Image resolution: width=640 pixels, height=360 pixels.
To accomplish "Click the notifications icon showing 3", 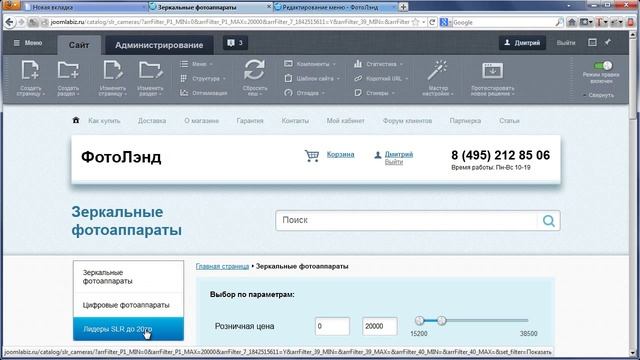I will pos(235,43).
